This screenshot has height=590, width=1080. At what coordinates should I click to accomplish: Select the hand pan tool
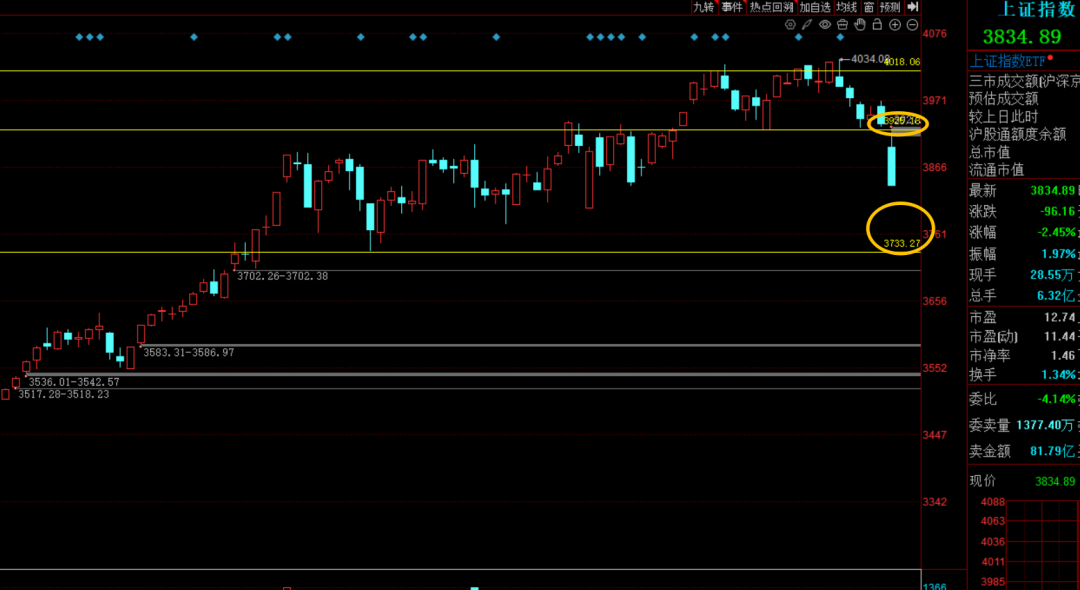(860, 24)
